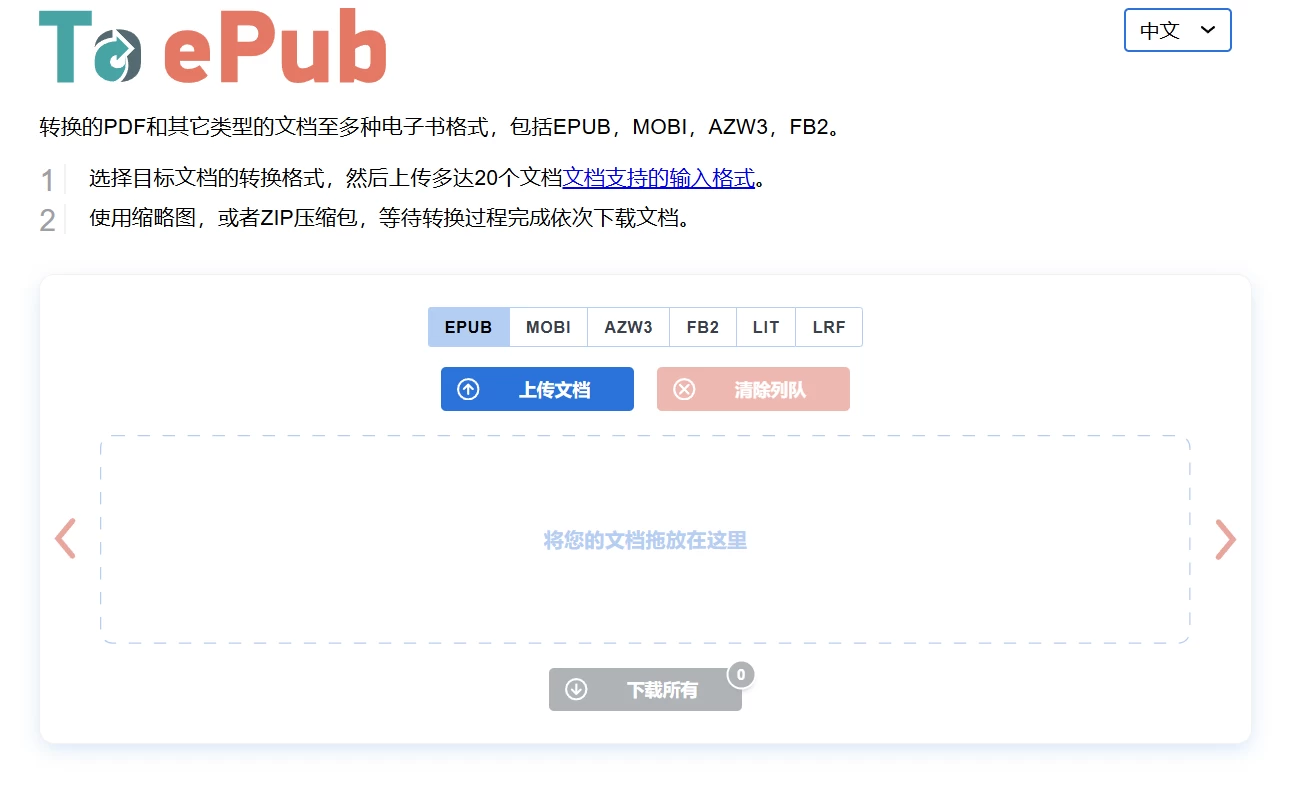Click the upload arrow icon on 上传文档 button
This screenshot has height=792, width=1308.
coord(467,389)
